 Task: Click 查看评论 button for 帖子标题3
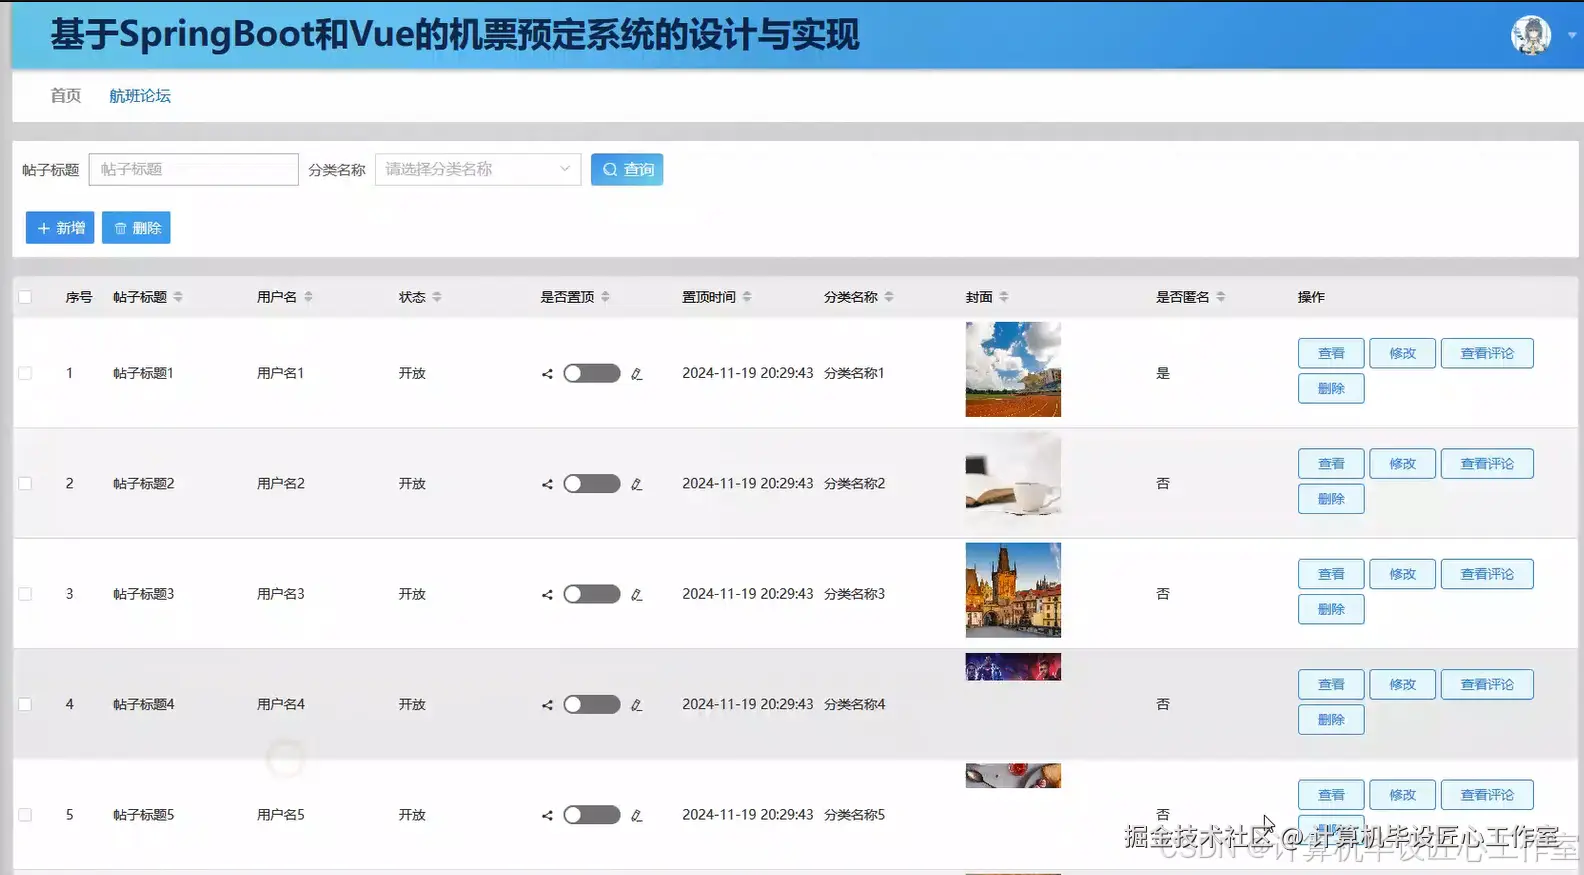click(x=1487, y=574)
